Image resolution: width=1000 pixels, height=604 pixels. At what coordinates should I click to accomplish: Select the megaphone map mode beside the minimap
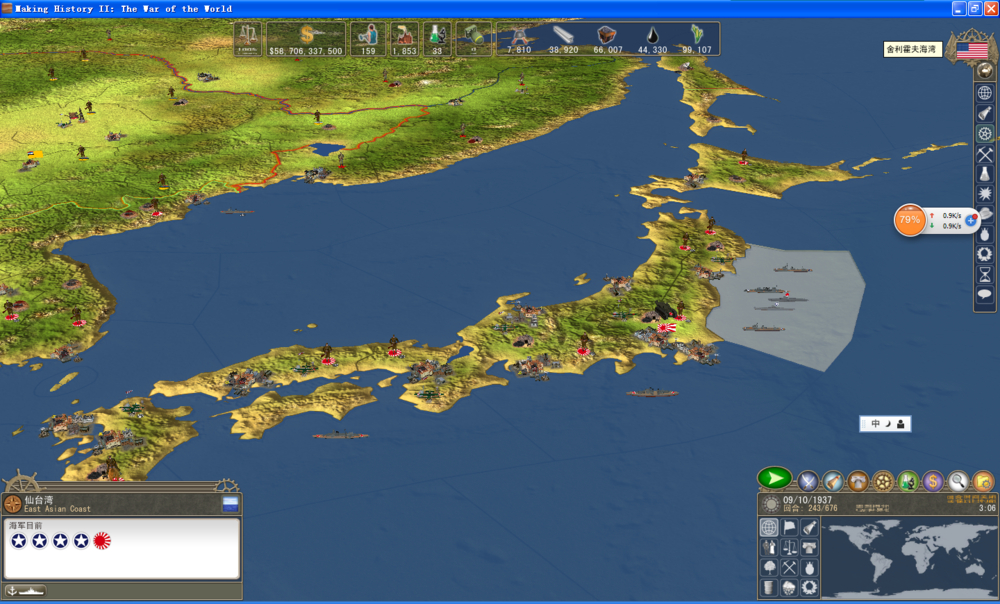click(809, 527)
